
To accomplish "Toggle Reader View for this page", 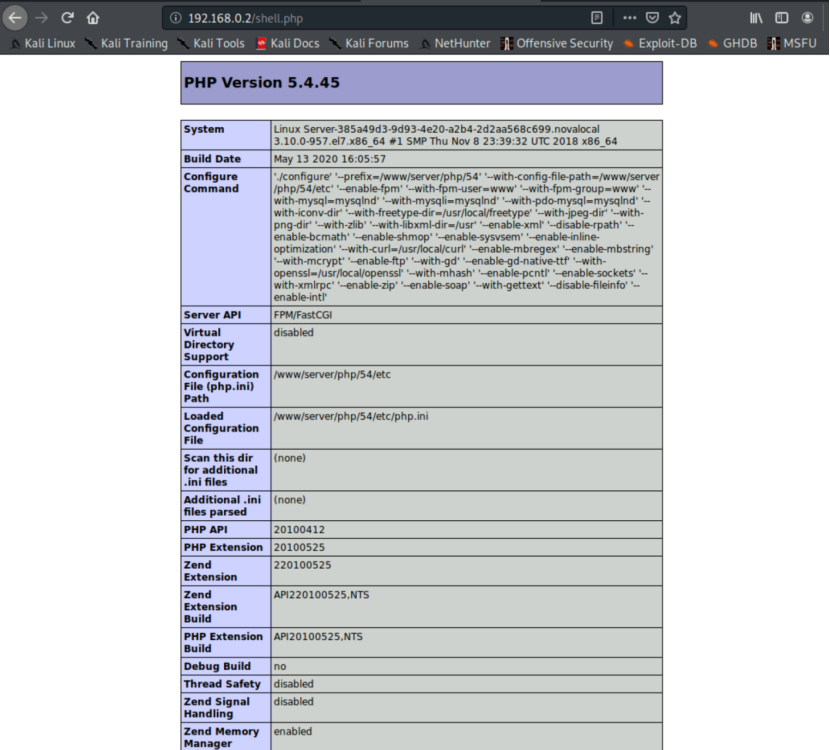I will (x=595, y=17).
